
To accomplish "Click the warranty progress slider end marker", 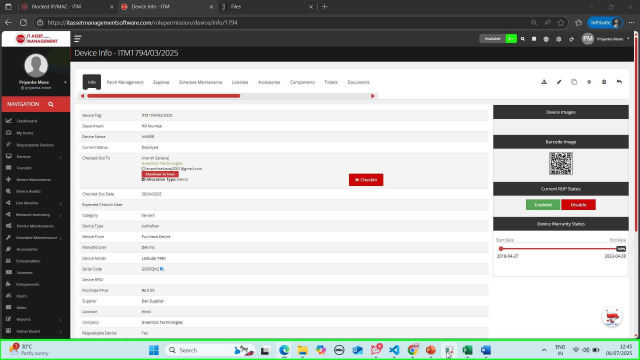I will (x=621, y=249).
